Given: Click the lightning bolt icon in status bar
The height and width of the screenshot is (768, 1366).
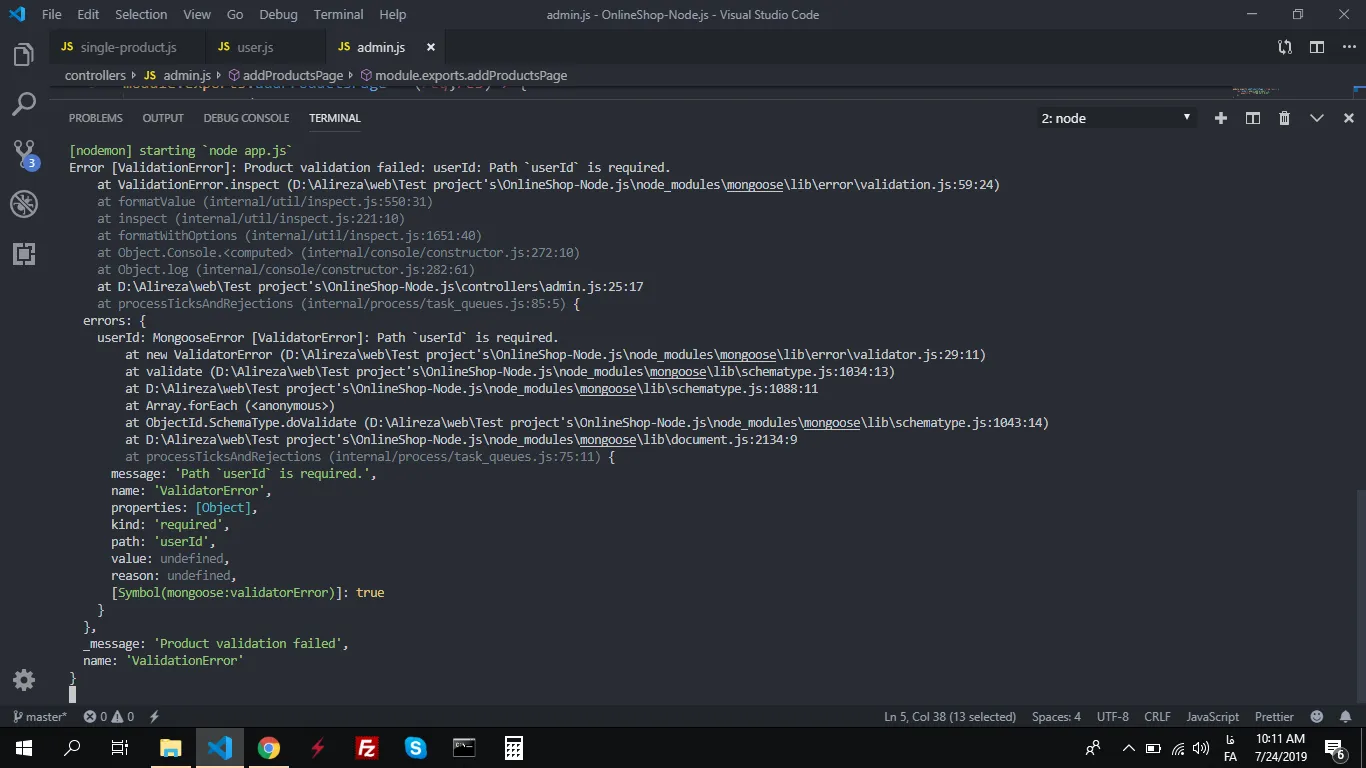Looking at the screenshot, I should pos(154,717).
